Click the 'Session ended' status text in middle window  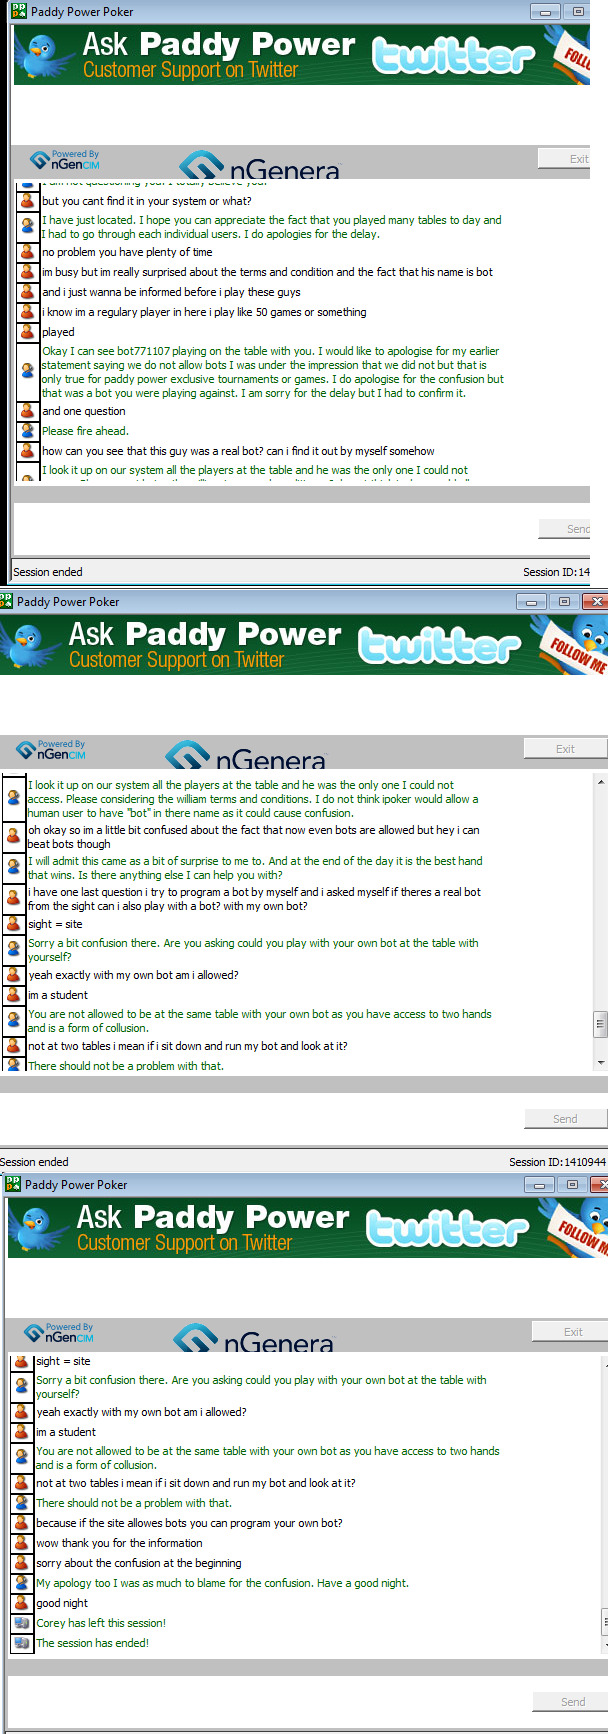pyautogui.click(x=34, y=1162)
